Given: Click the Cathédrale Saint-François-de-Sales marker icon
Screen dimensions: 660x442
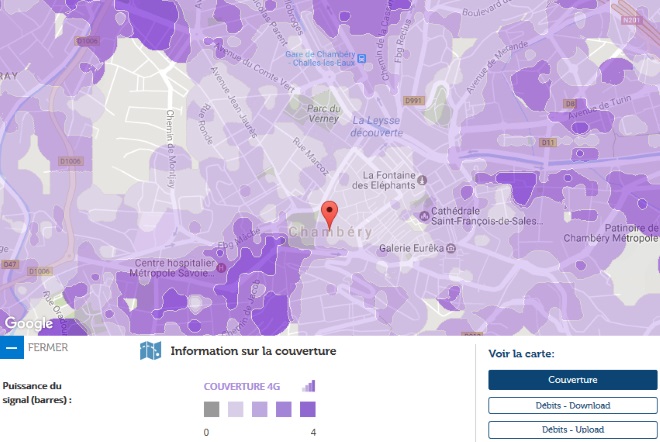Looking at the screenshot, I should [424, 216].
